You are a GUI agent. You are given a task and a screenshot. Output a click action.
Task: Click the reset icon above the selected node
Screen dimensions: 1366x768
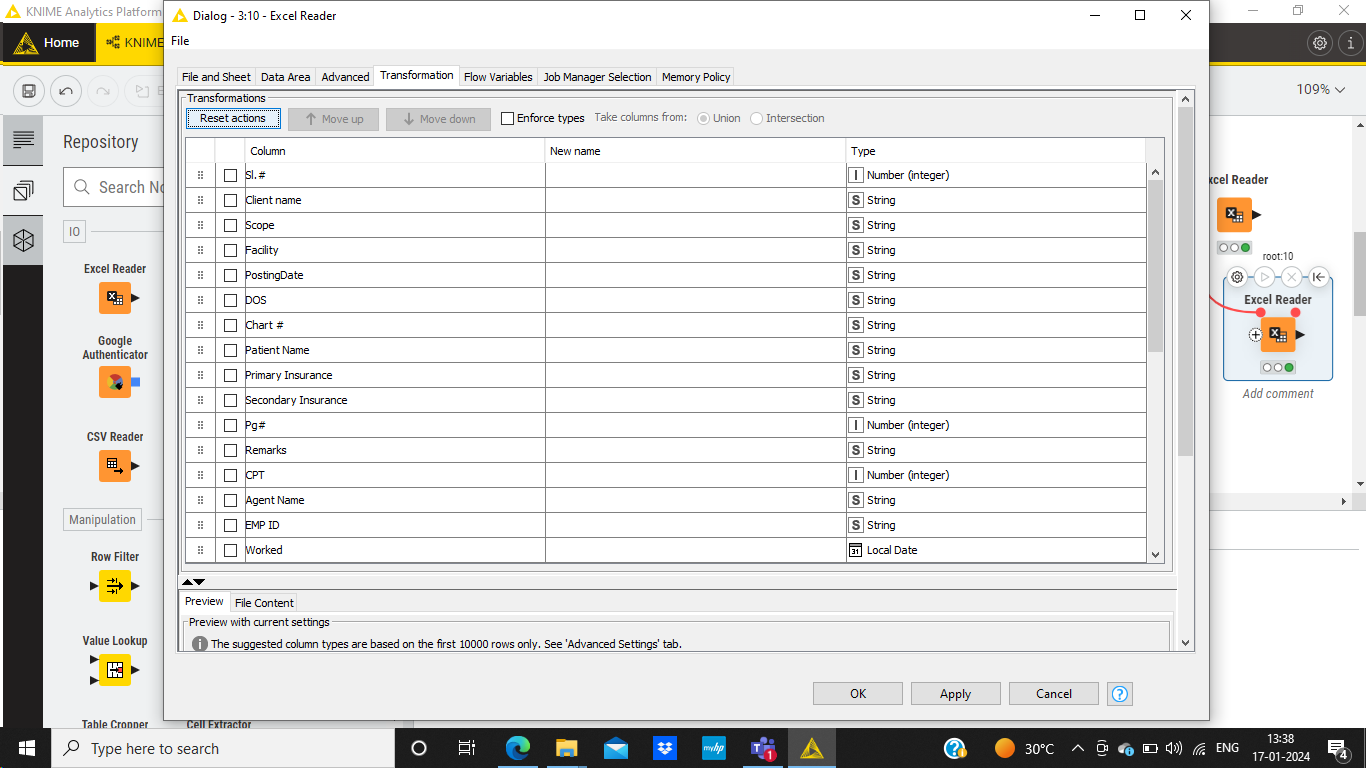pyautogui.click(x=1318, y=277)
